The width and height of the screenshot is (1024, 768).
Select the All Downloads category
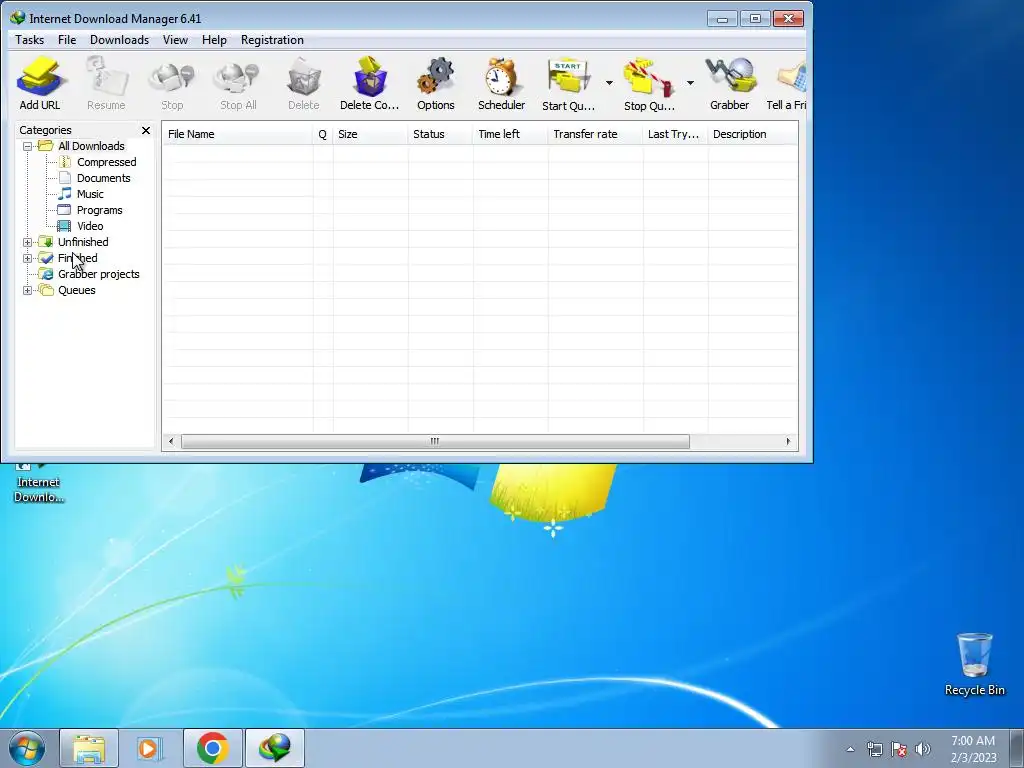tap(91, 146)
